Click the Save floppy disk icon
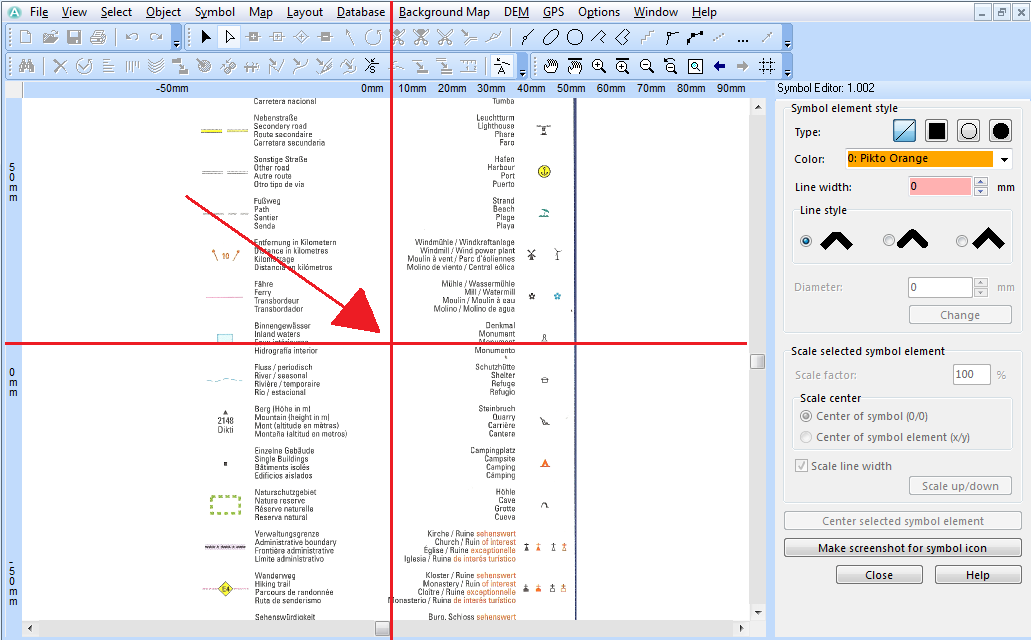 (74, 37)
